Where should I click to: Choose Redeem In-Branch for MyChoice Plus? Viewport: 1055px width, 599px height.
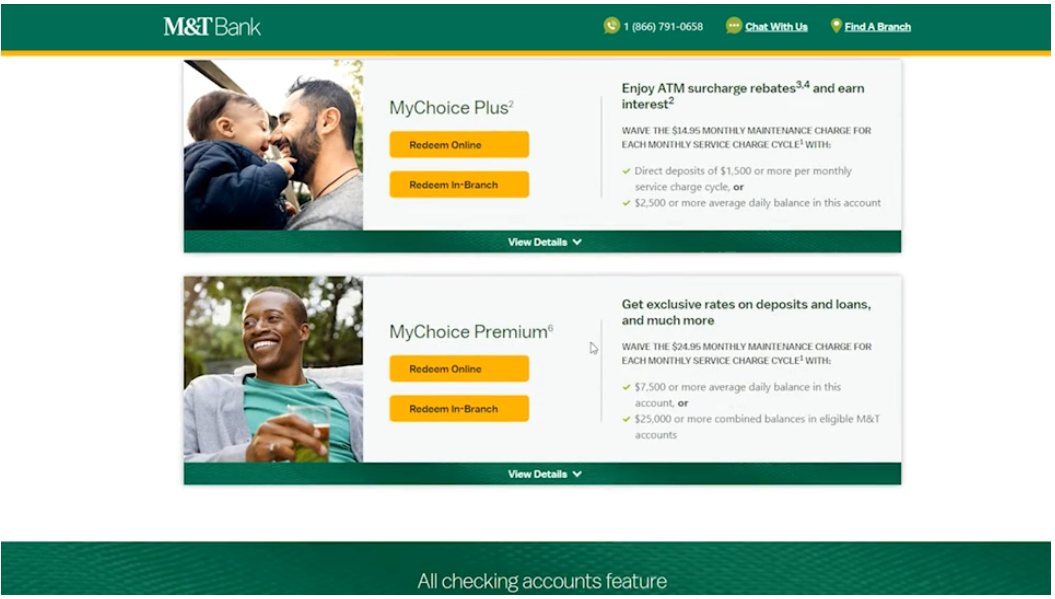(459, 184)
